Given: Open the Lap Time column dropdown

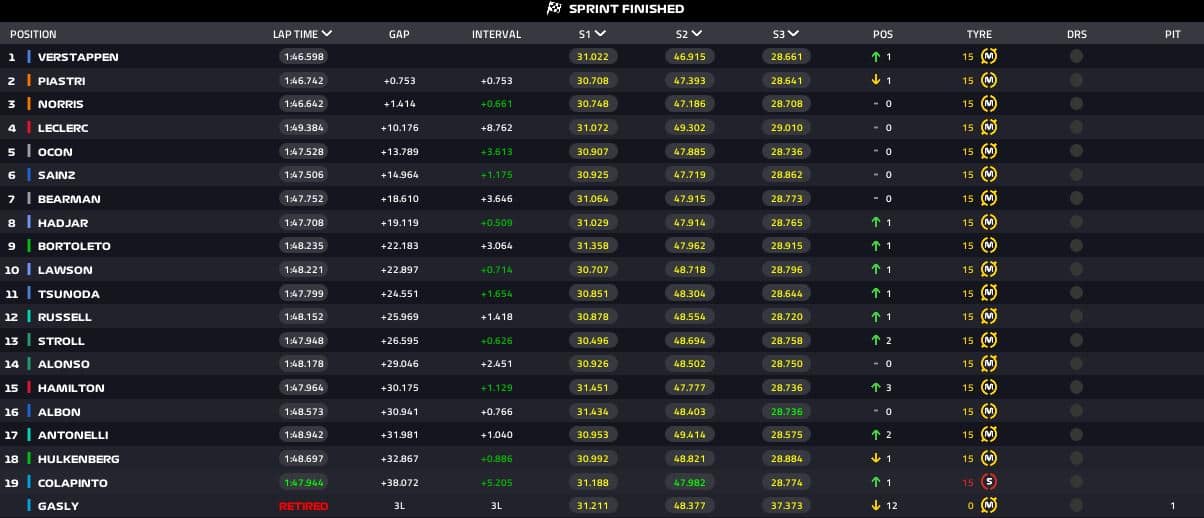Looking at the screenshot, I should pyautogui.click(x=327, y=34).
